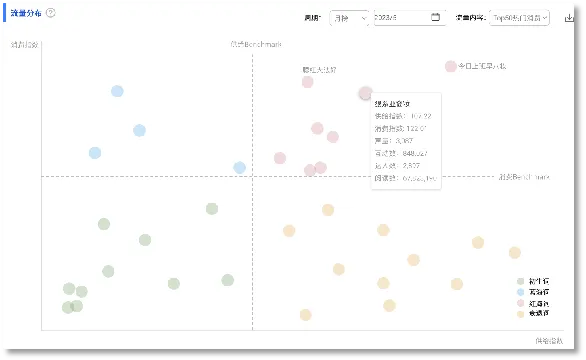Click the topmost blue bubble in the chart

(117, 91)
